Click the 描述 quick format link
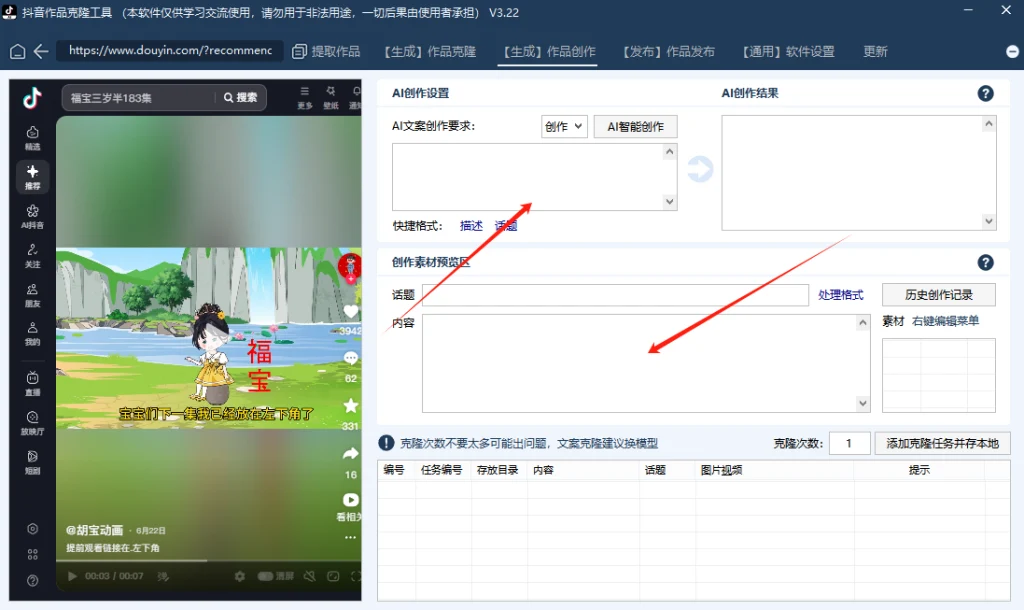 click(x=471, y=226)
